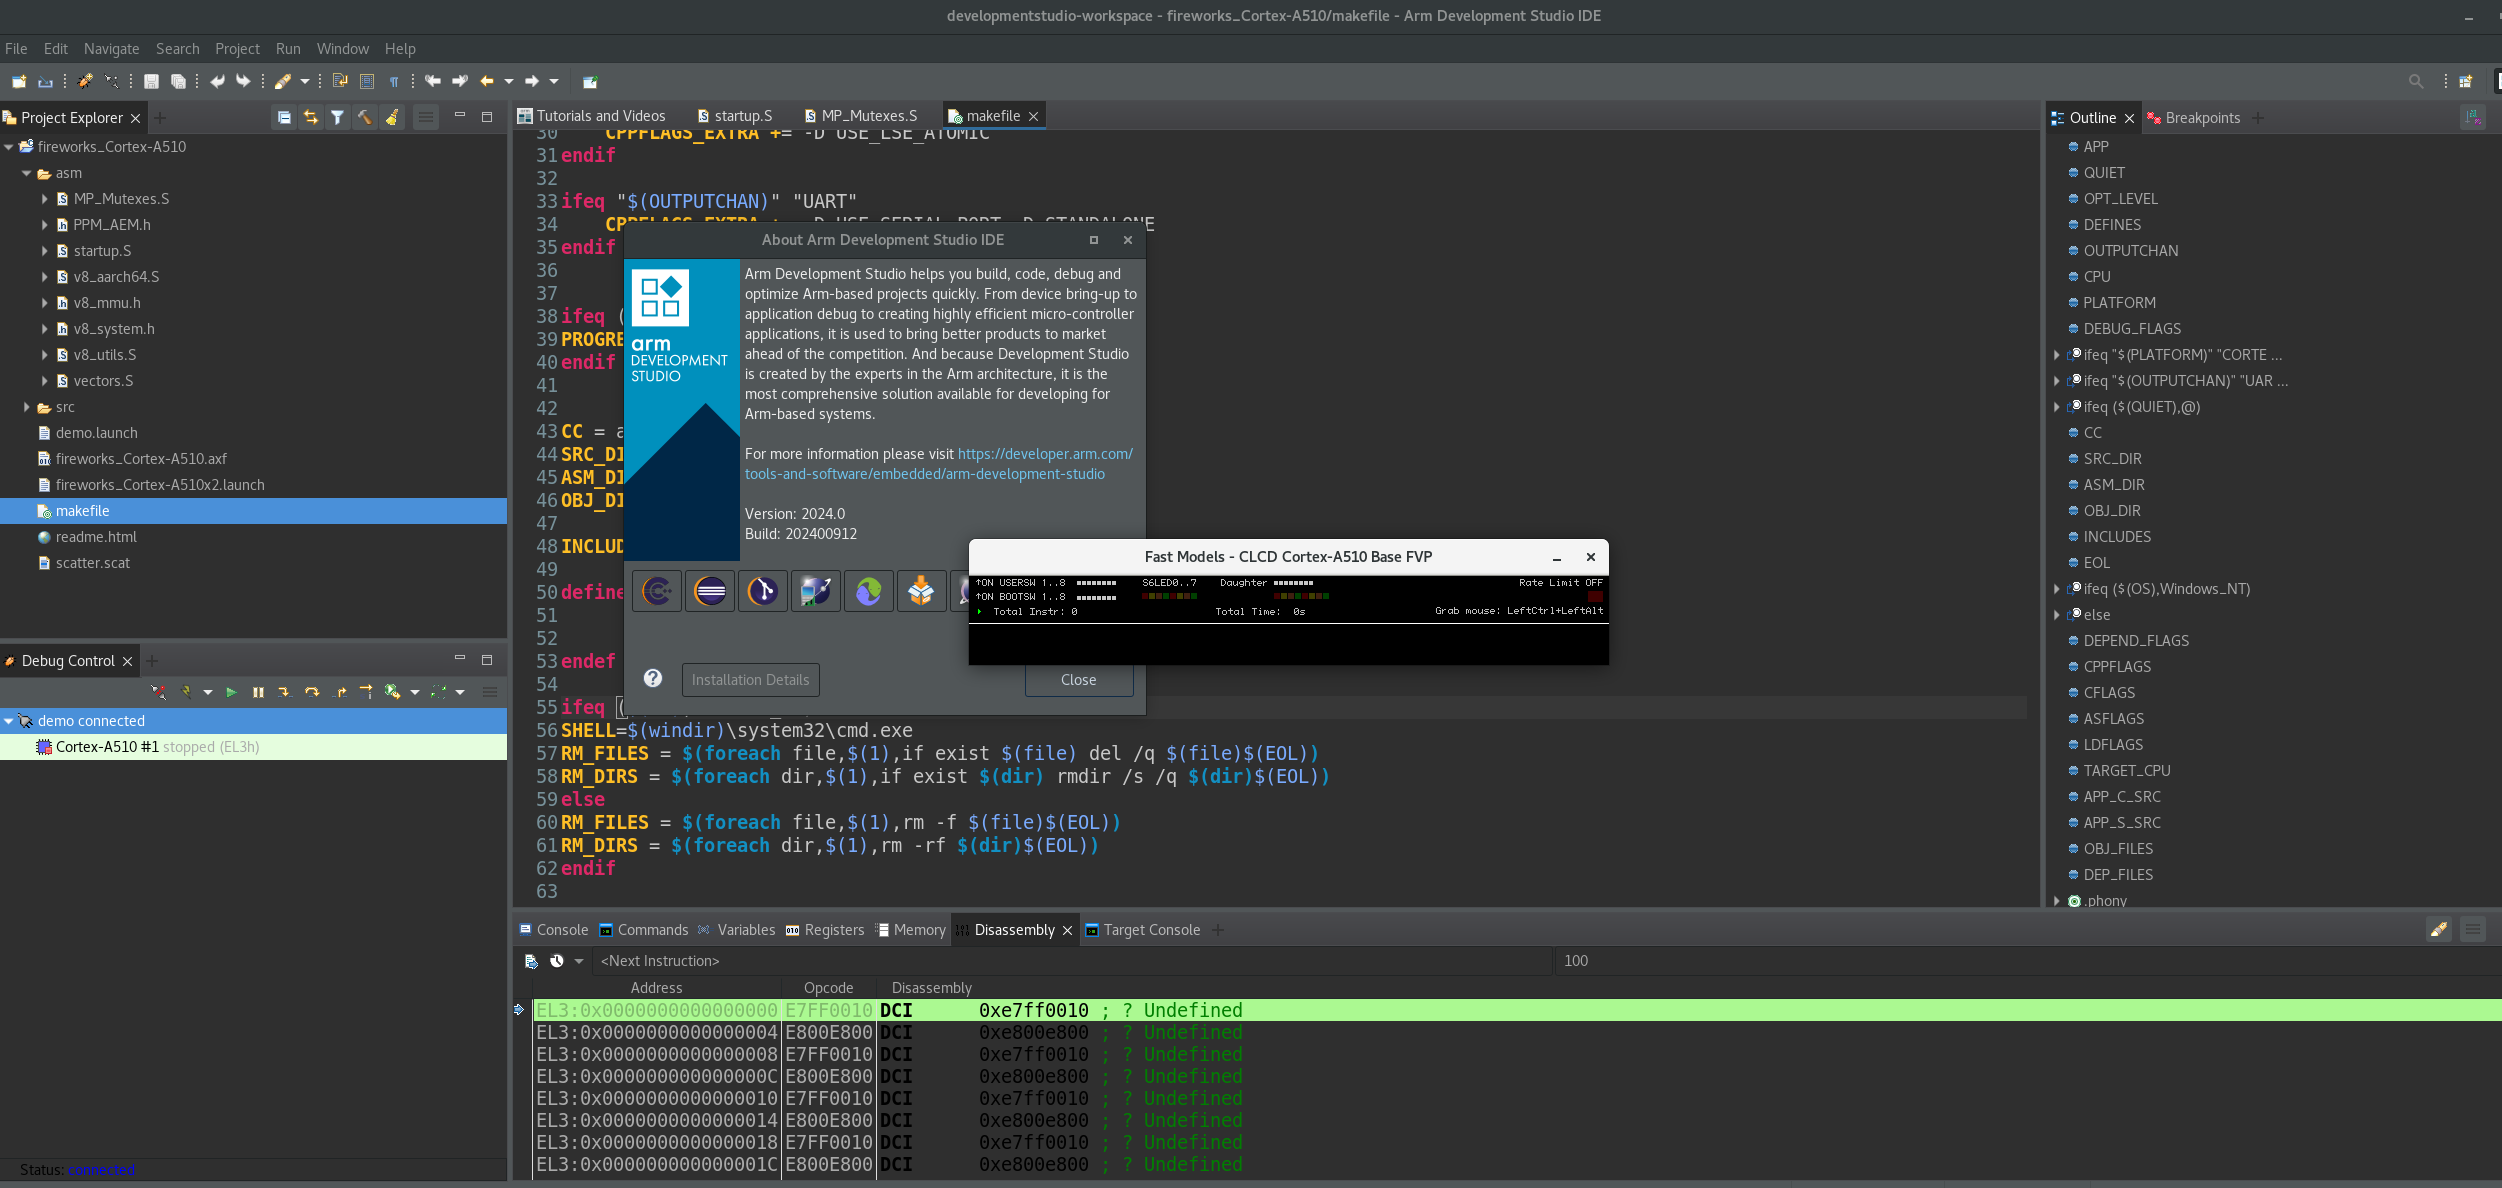Viewport: 2502px width, 1188px height.
Task: Click the instruction count field showing 100
Action: tap(2029, 961)
